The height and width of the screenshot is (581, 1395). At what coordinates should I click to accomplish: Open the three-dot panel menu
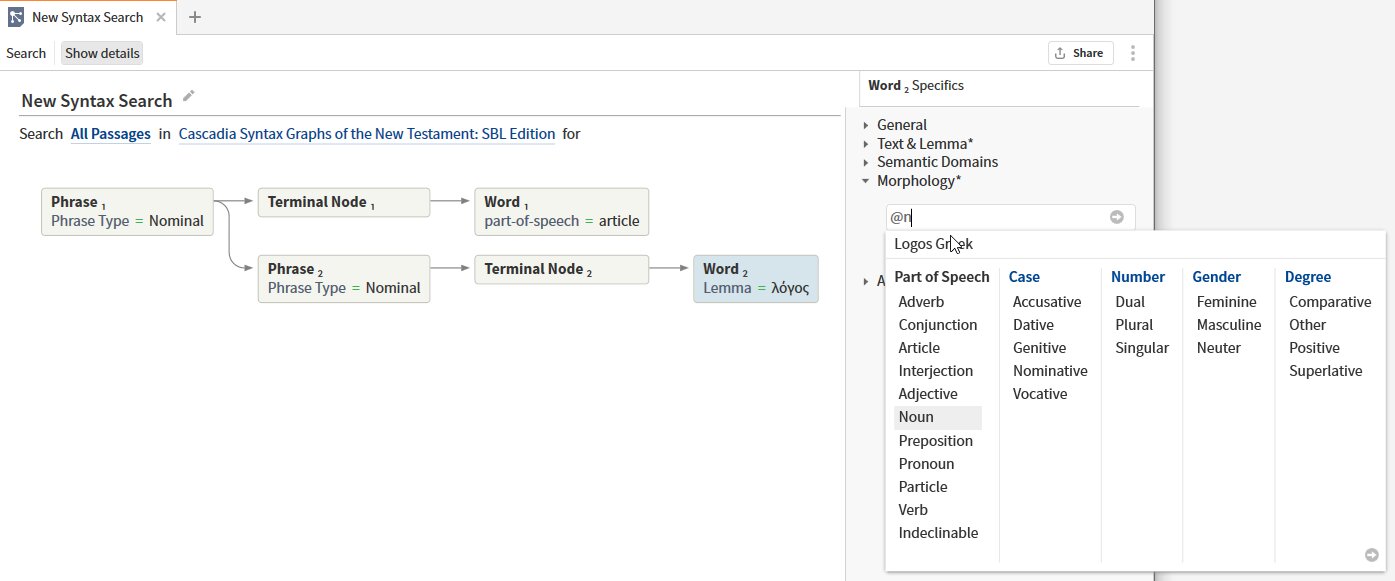pos(1133,53)
